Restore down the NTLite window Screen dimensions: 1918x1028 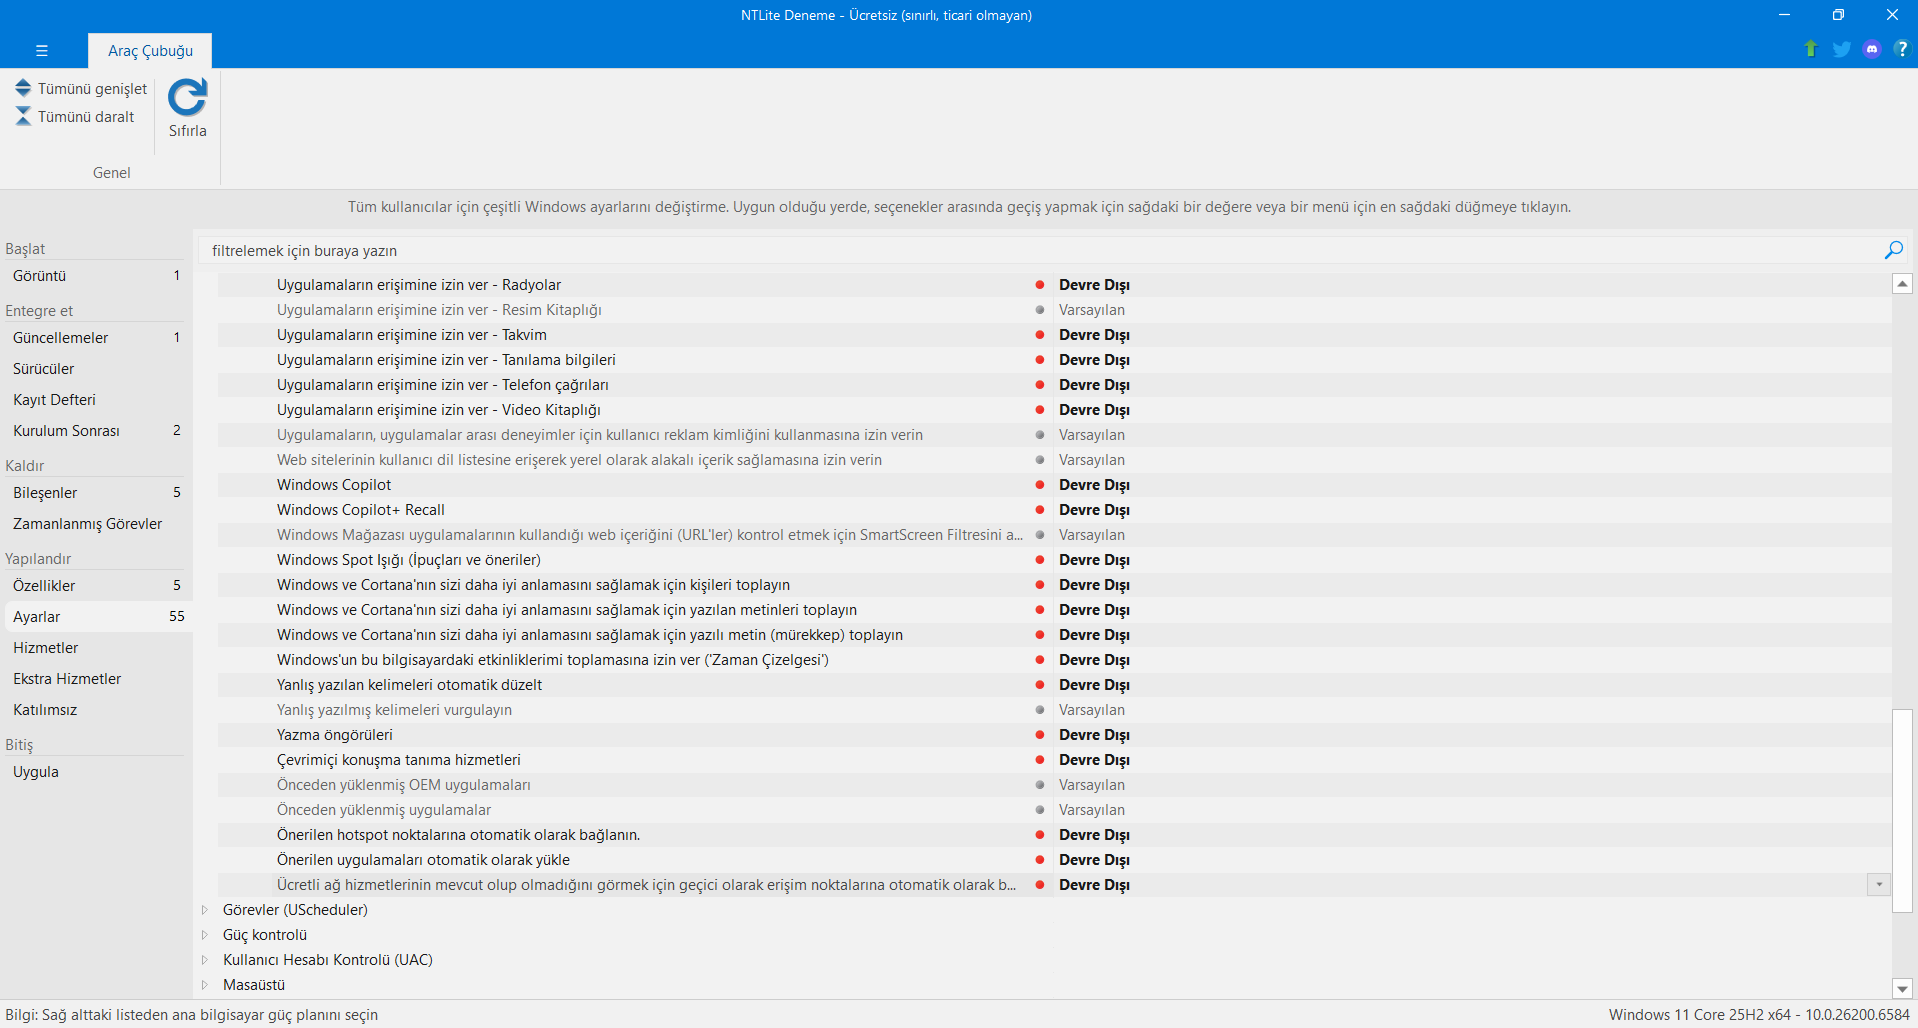[1837, 15]
